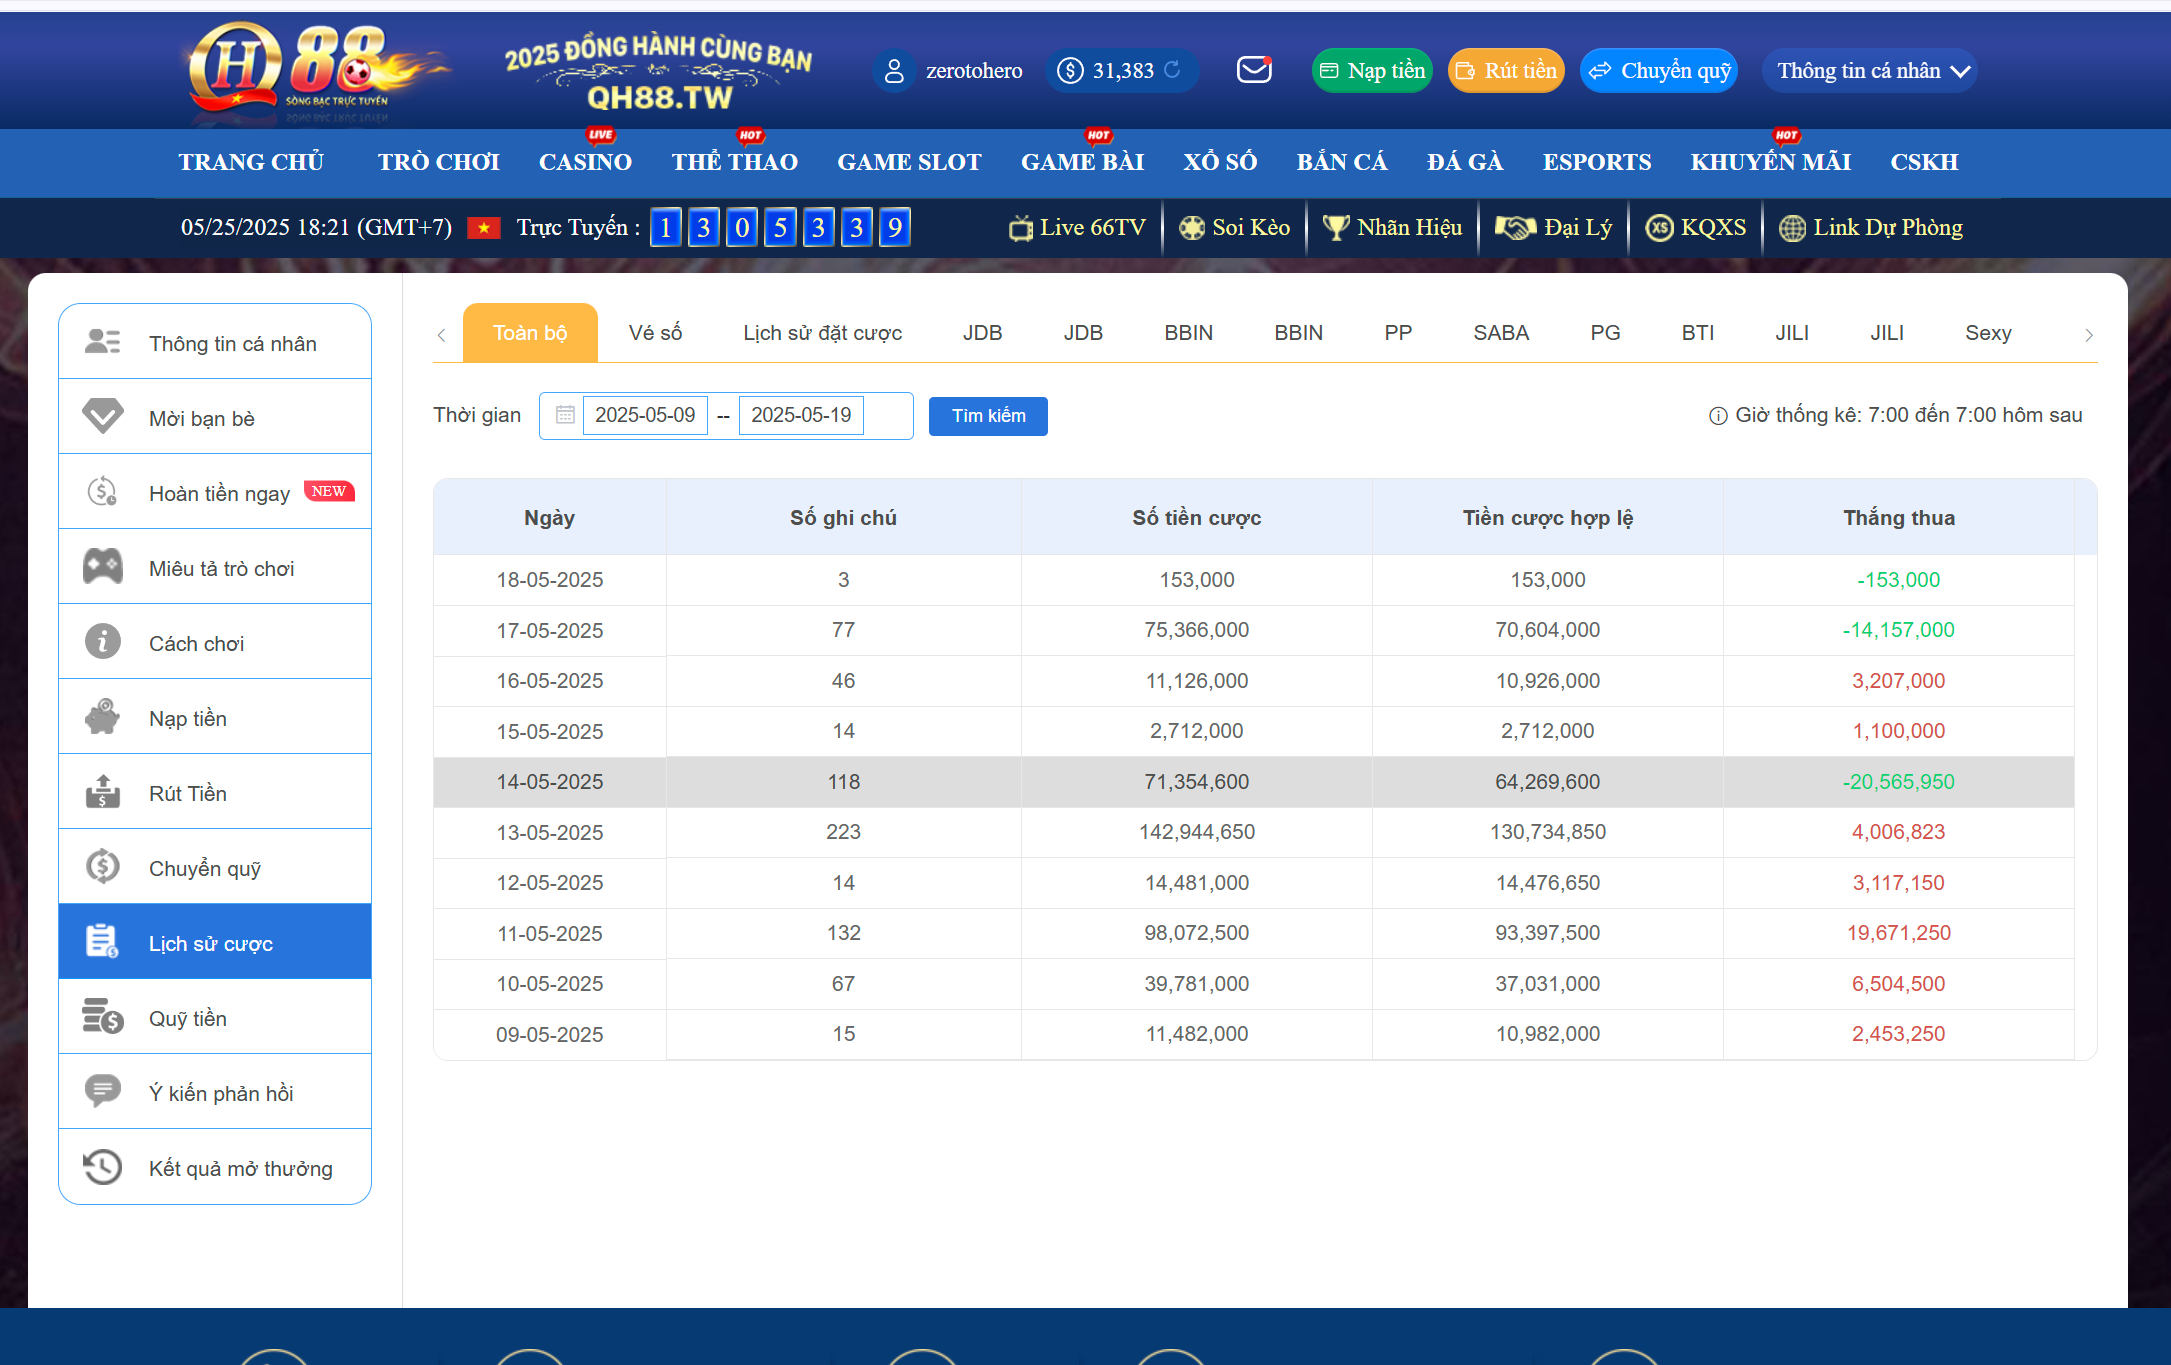Screen dimensions: 2171x1365
Task: Open the Lịch sử đặt cược tab
Action: pos(822,333)
